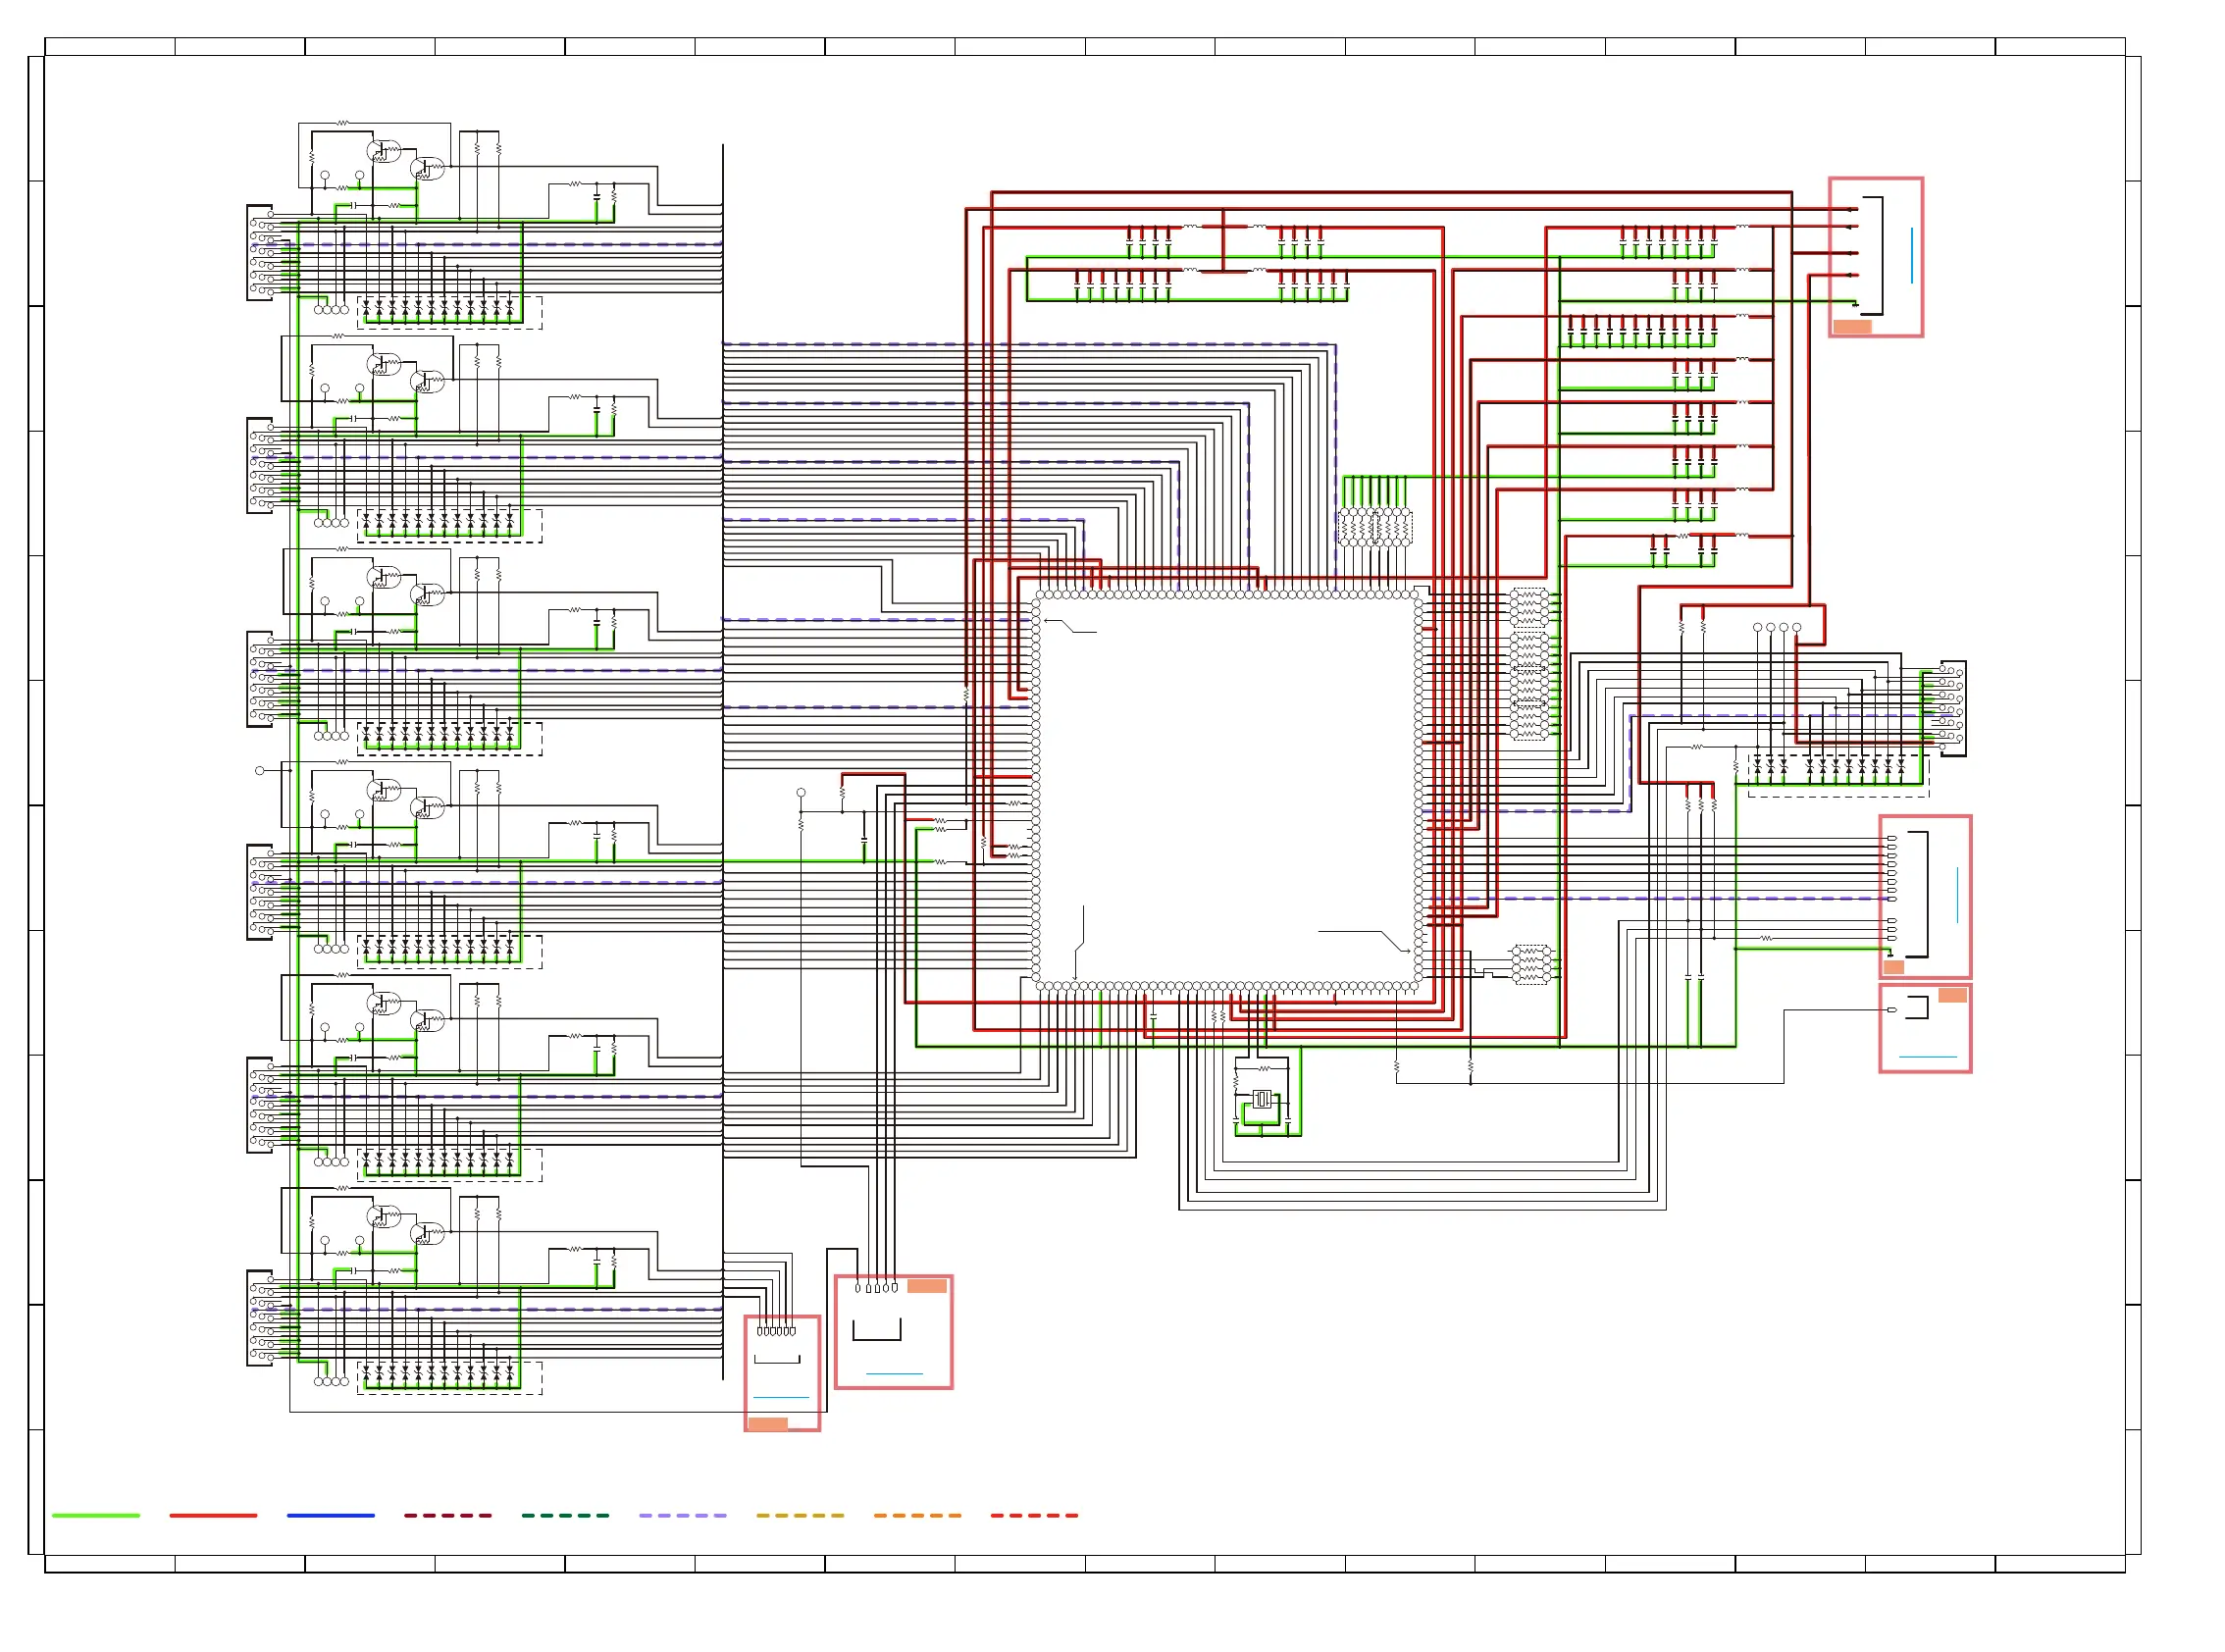Click the solid green legend line

click(x=96, y=1515)
